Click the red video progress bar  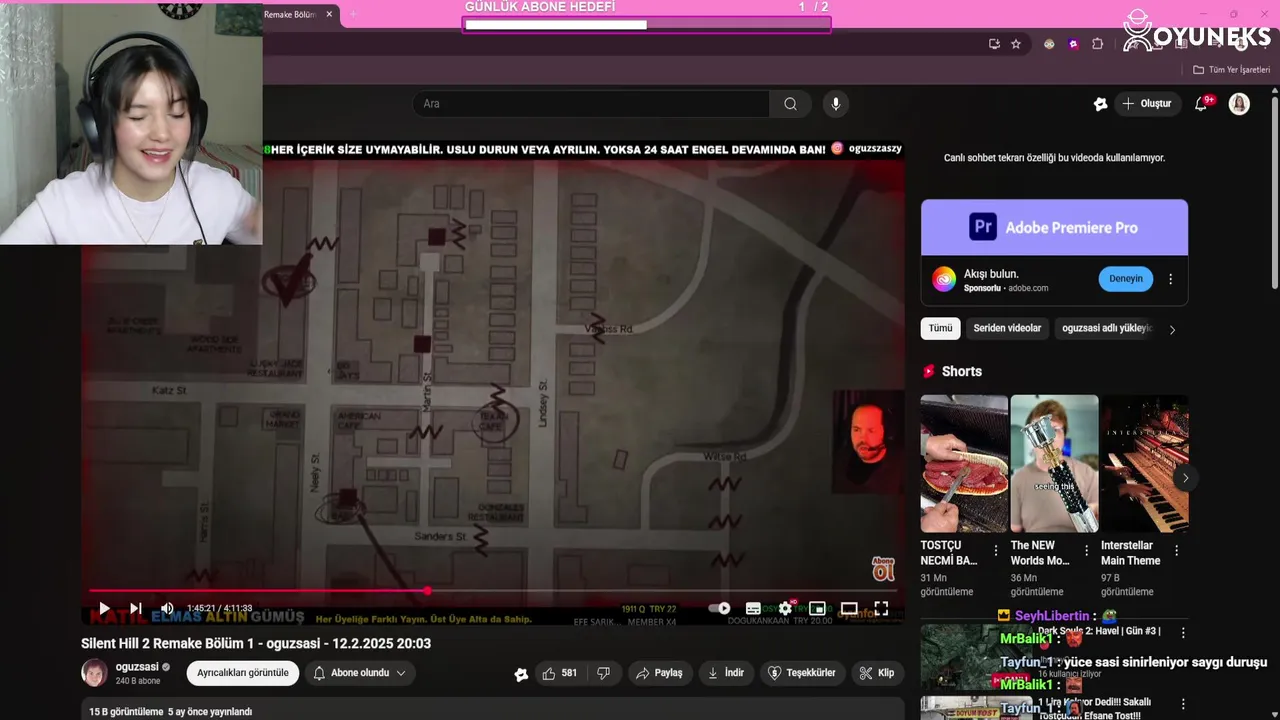493,591
